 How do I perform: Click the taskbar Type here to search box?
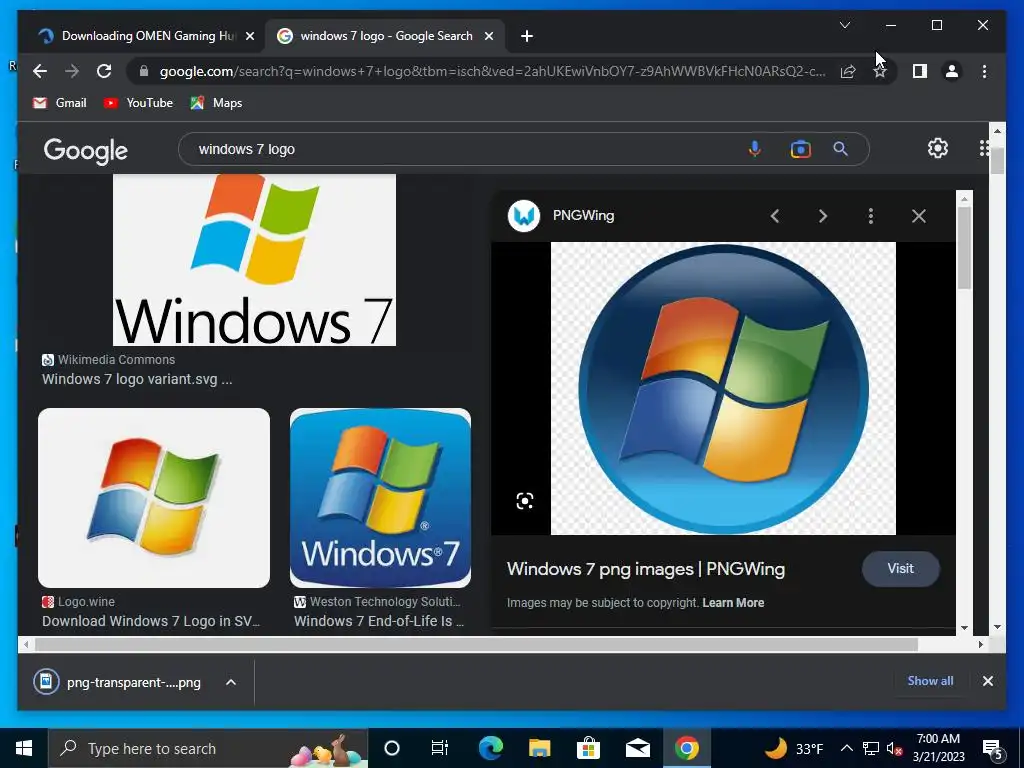(208, 748)
